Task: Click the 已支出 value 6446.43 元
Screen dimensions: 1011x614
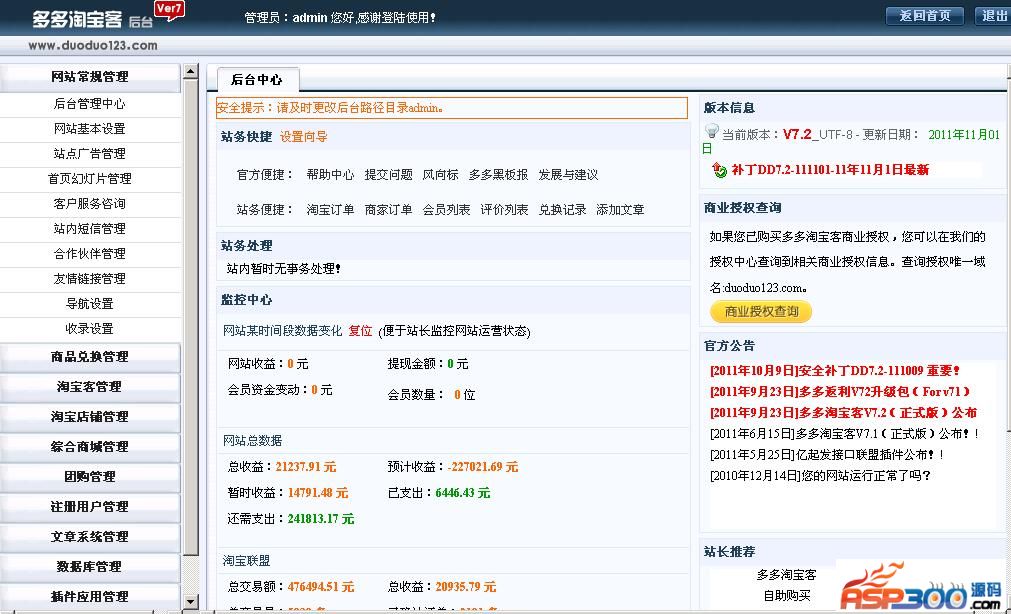Action: [462, 493]
